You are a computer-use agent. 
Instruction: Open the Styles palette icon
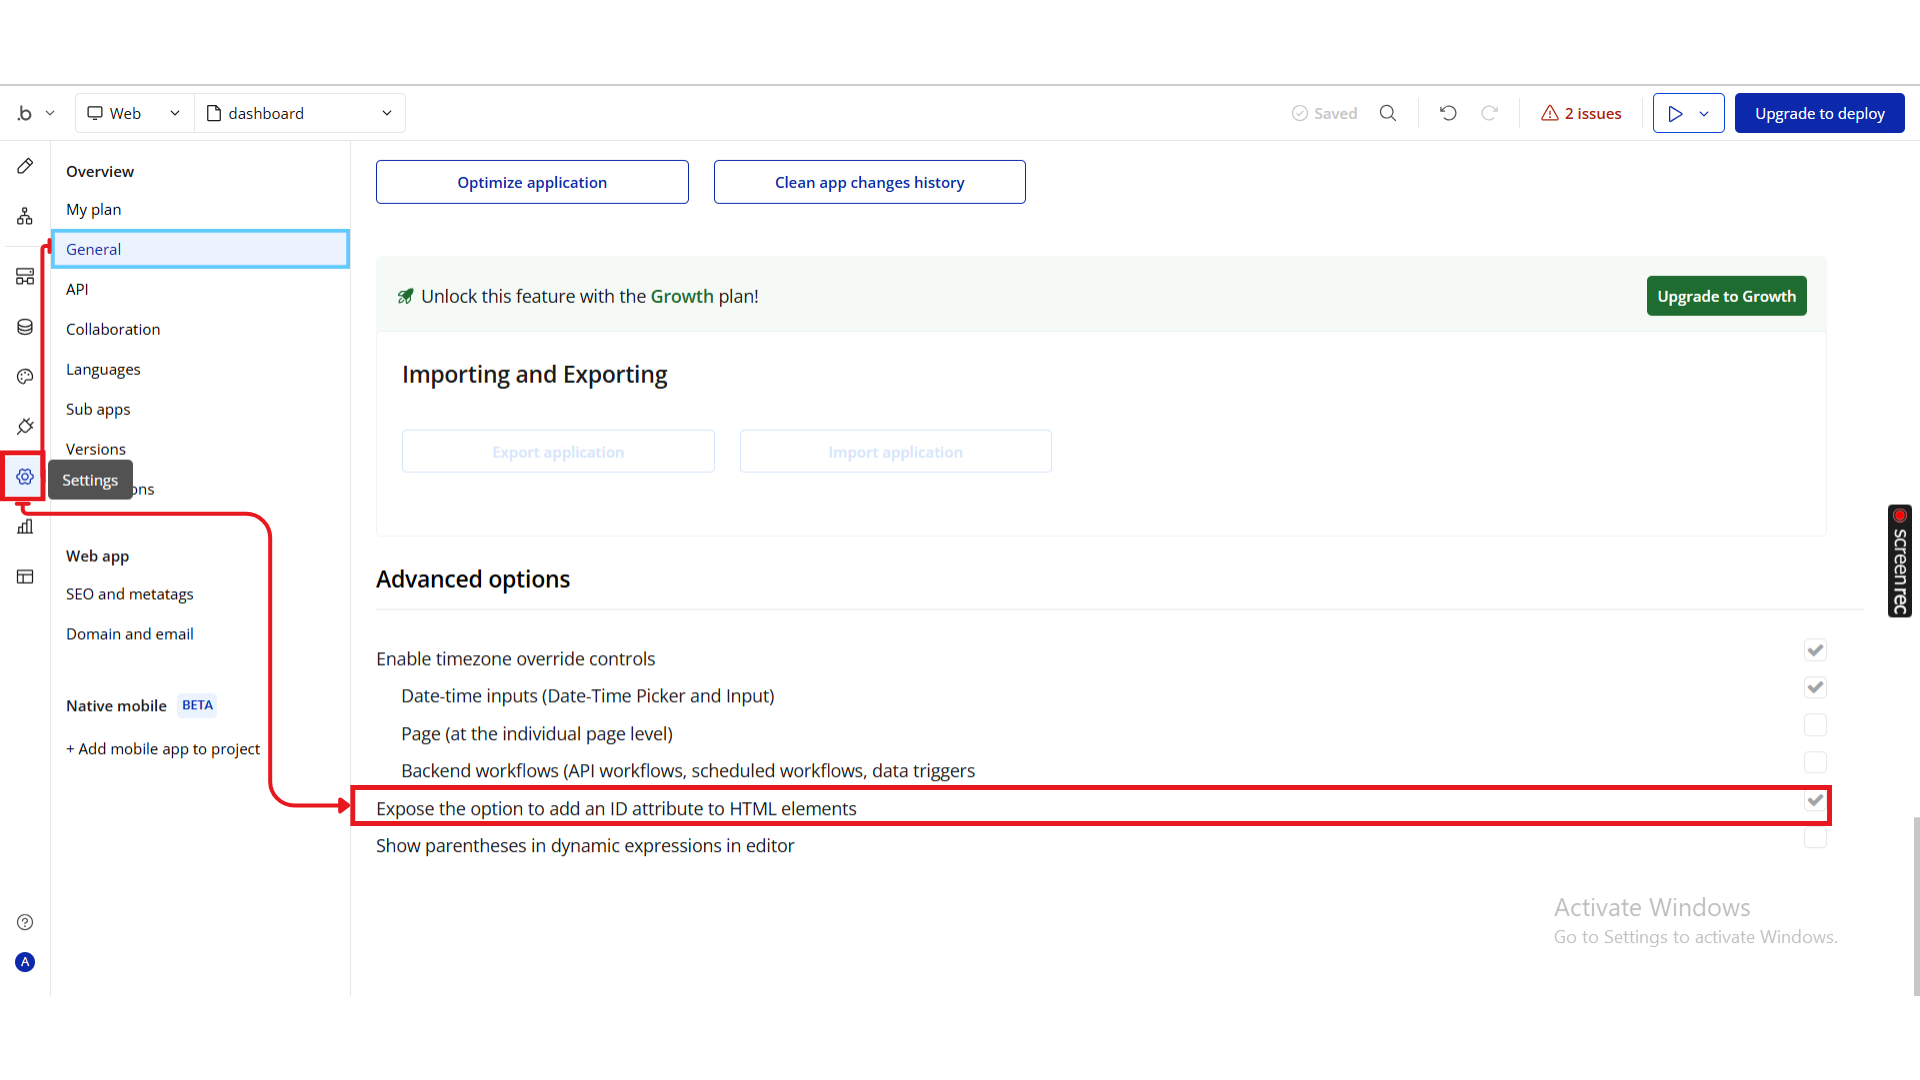point(25,377)
